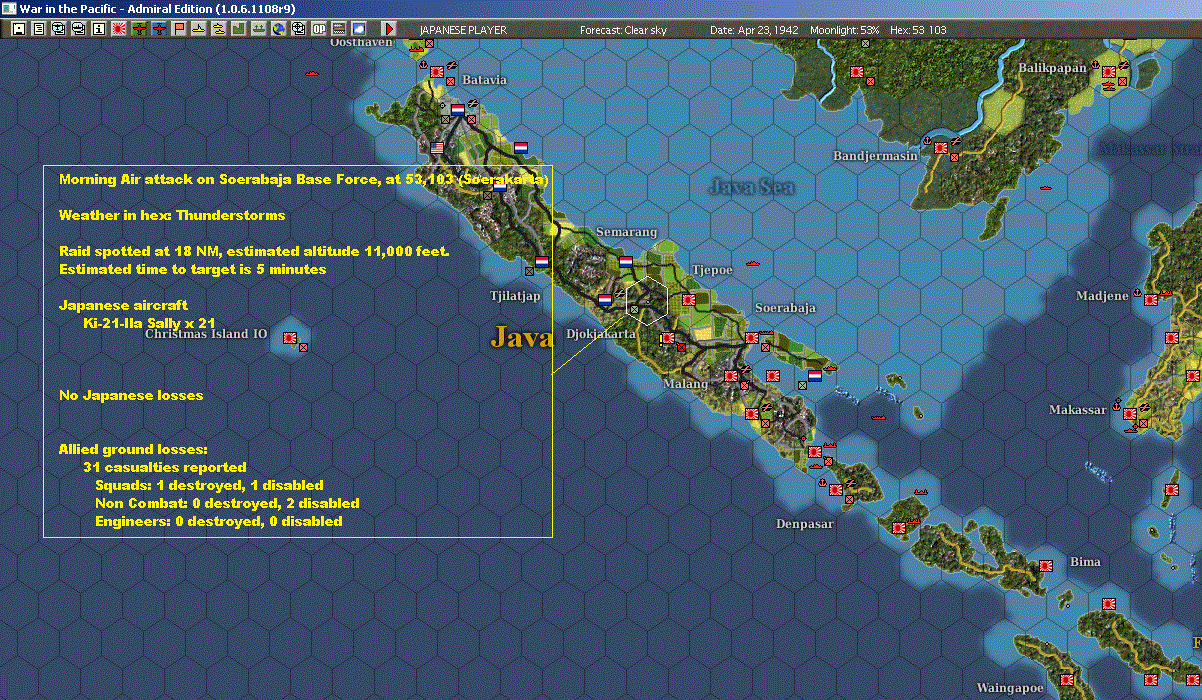The height and width of the screenshot is (700, 1202).
Task: Select Japanese flag base at Bima
Action: 1045,566
